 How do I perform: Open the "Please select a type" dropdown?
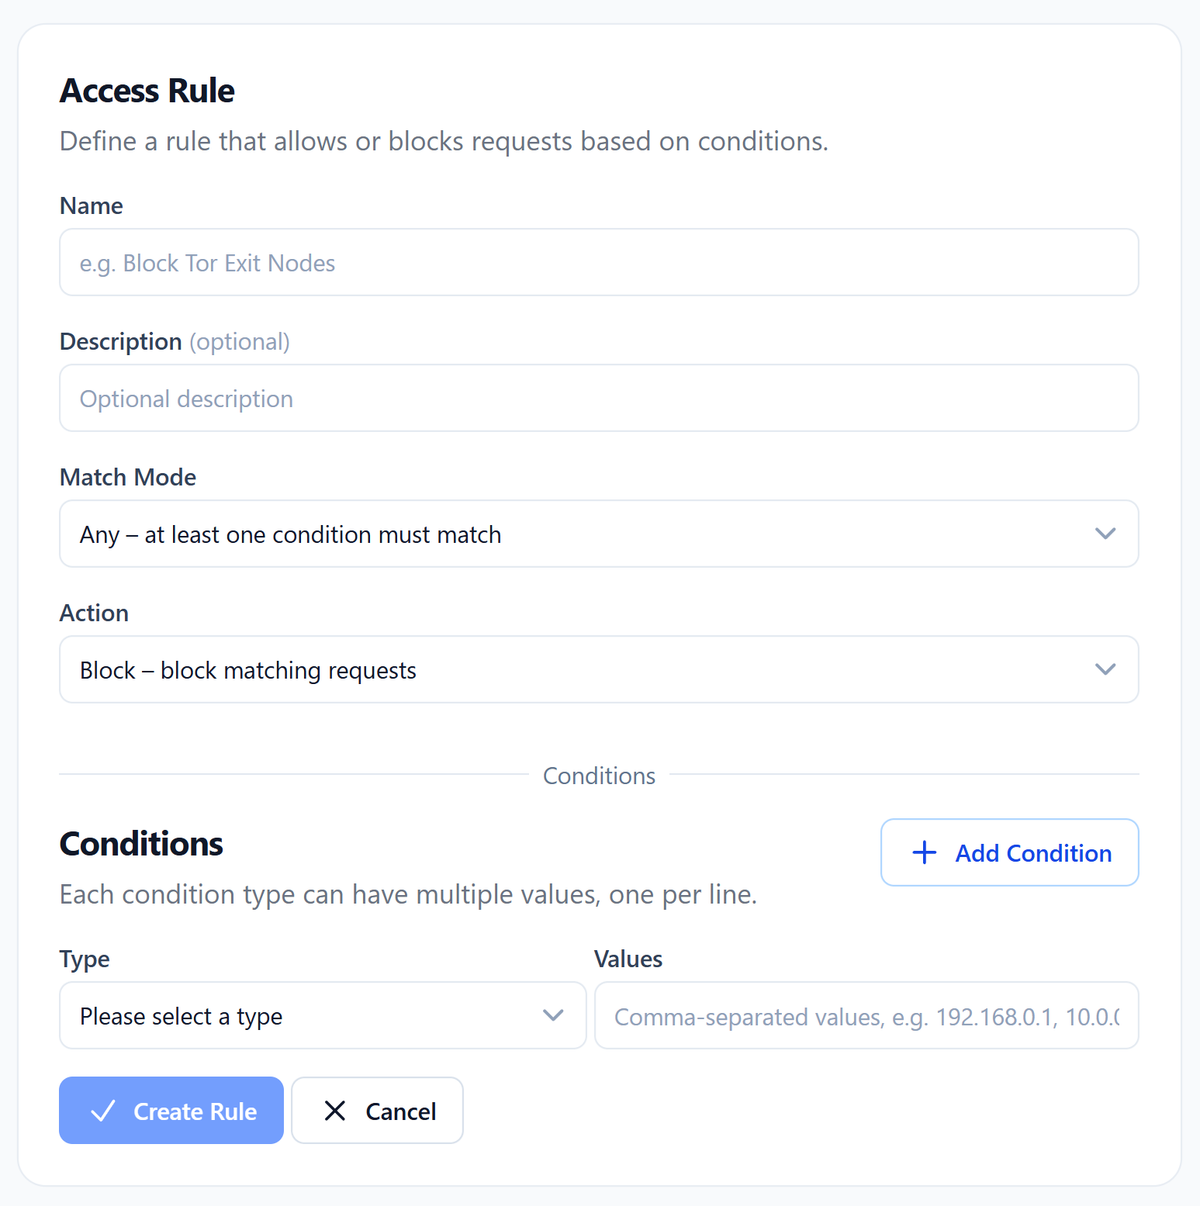point(322,1015)
